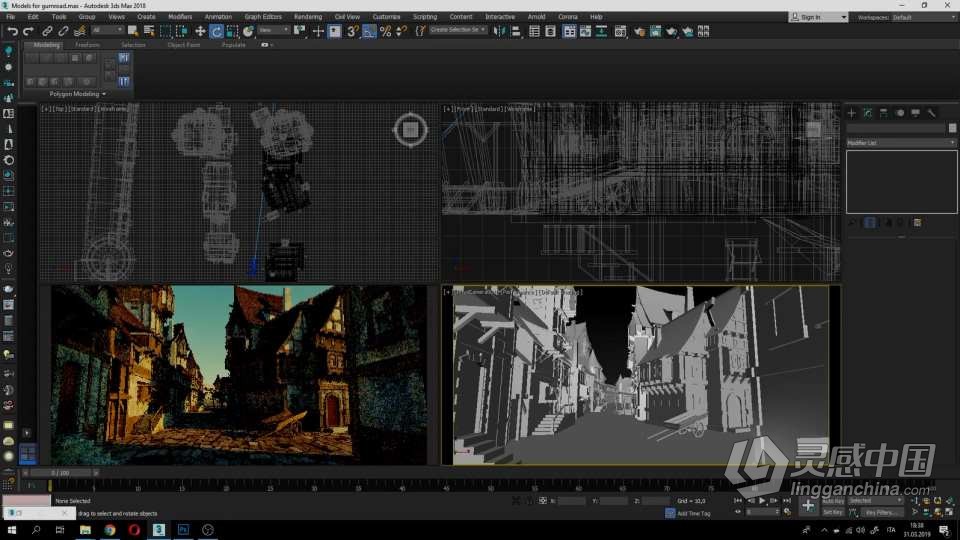This screenshot has height=540, width=960.
Task: Switch to the Freeform ribbon tab
Action: [87, 45]
